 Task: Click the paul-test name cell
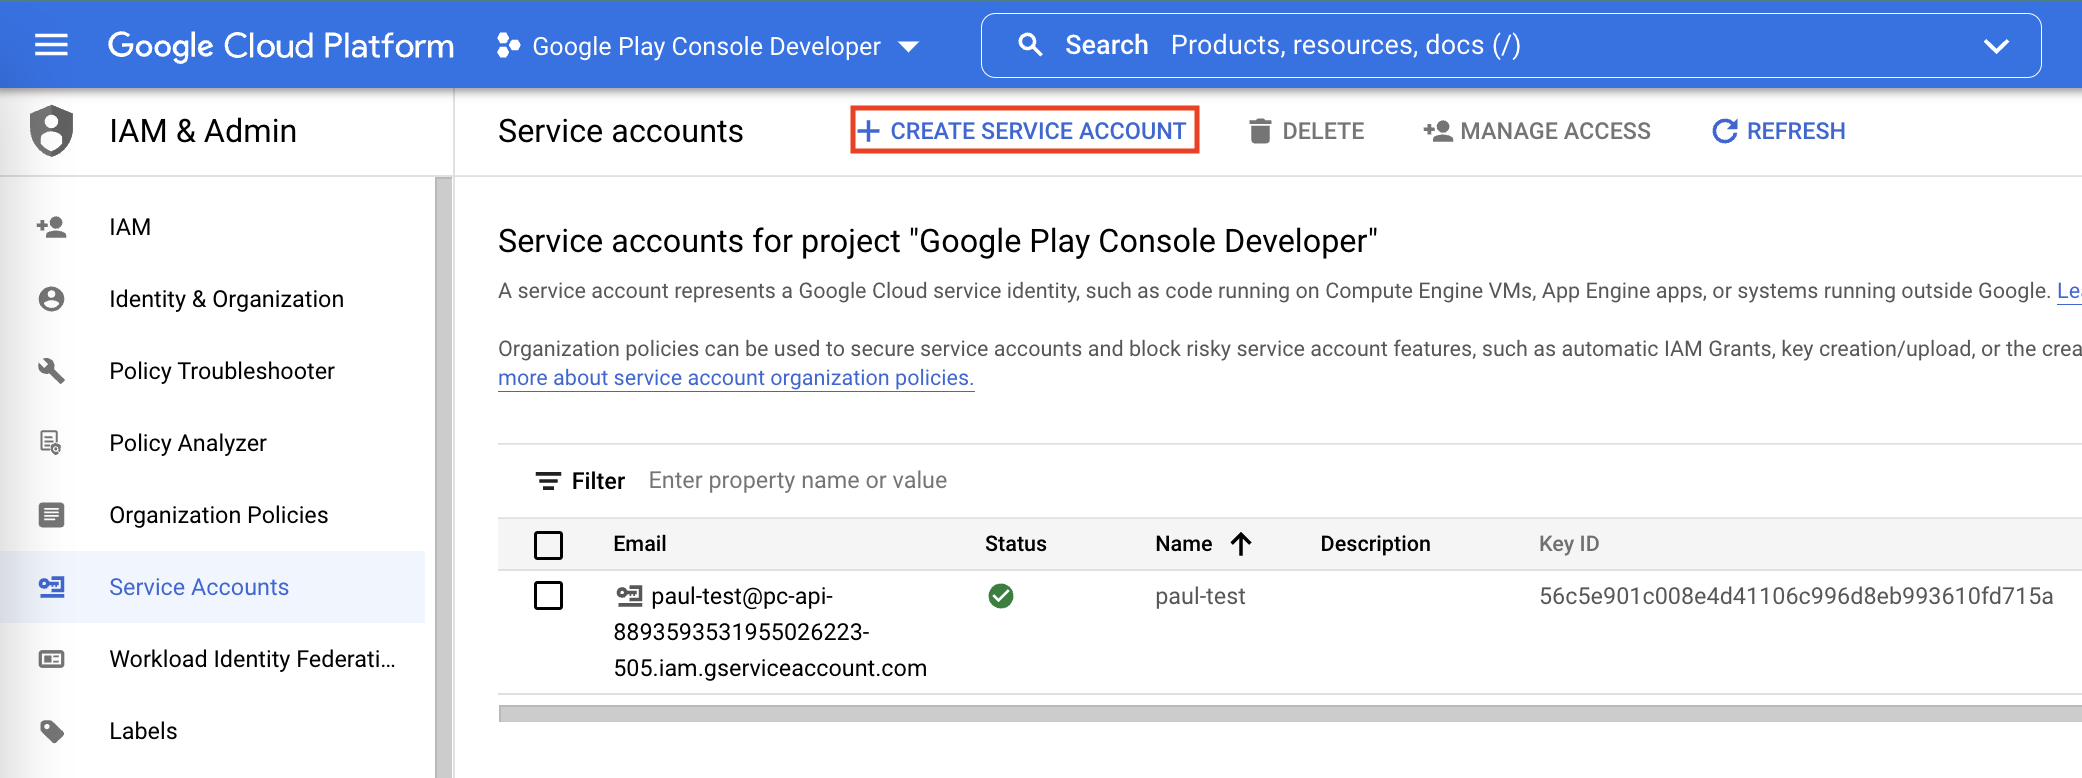tap(1200, 597)
